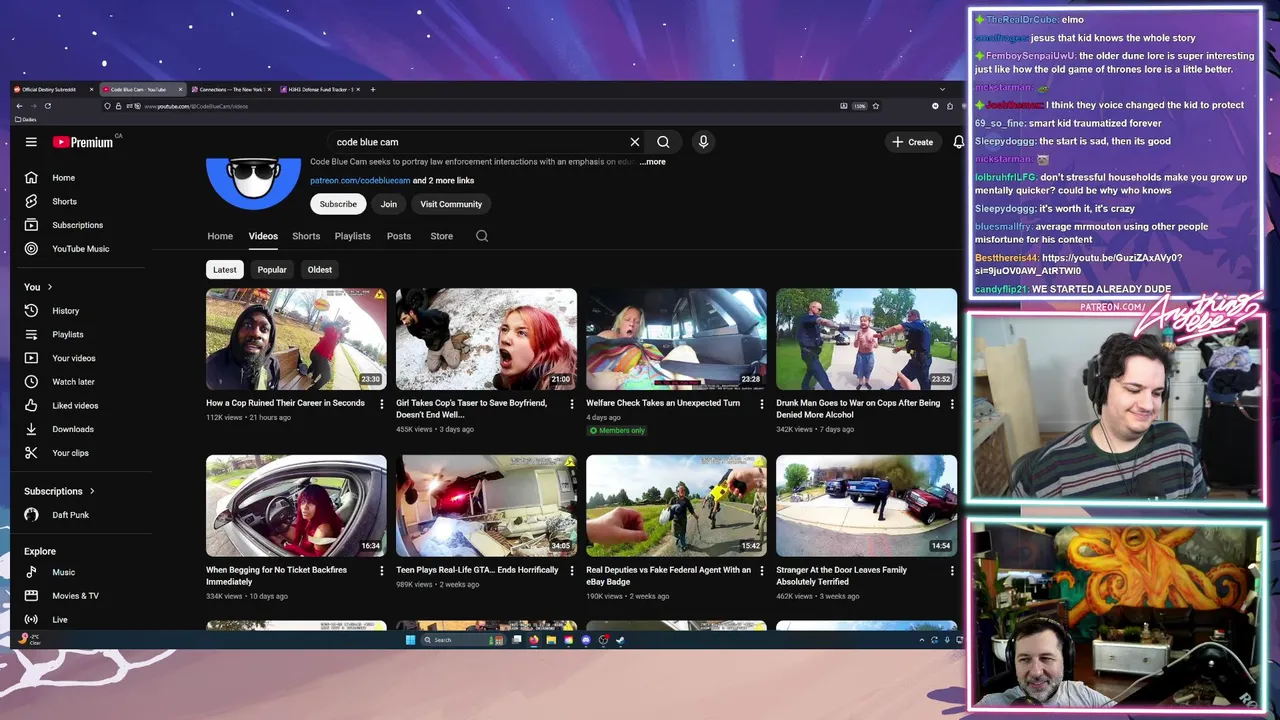Switch to the channel Posts tab
Image resolution: width=1280 pixels, height=720 pixels.
(x=399, y=236)
